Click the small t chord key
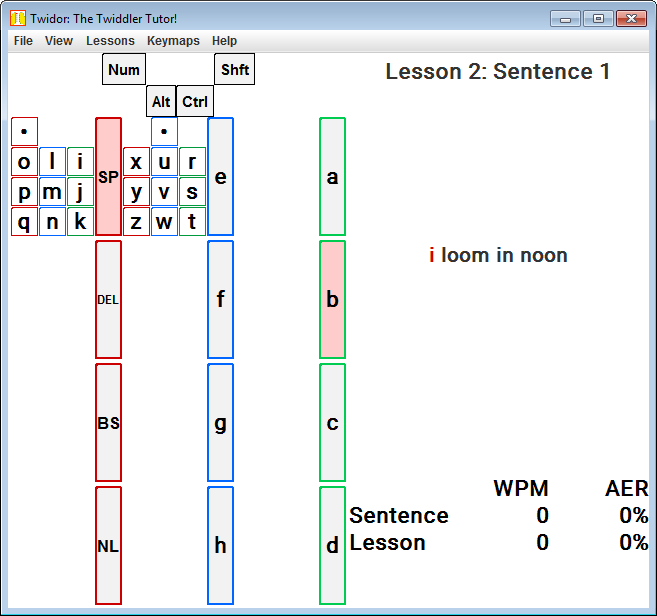Viewport: 657px width, 616px height. (192, 221)
